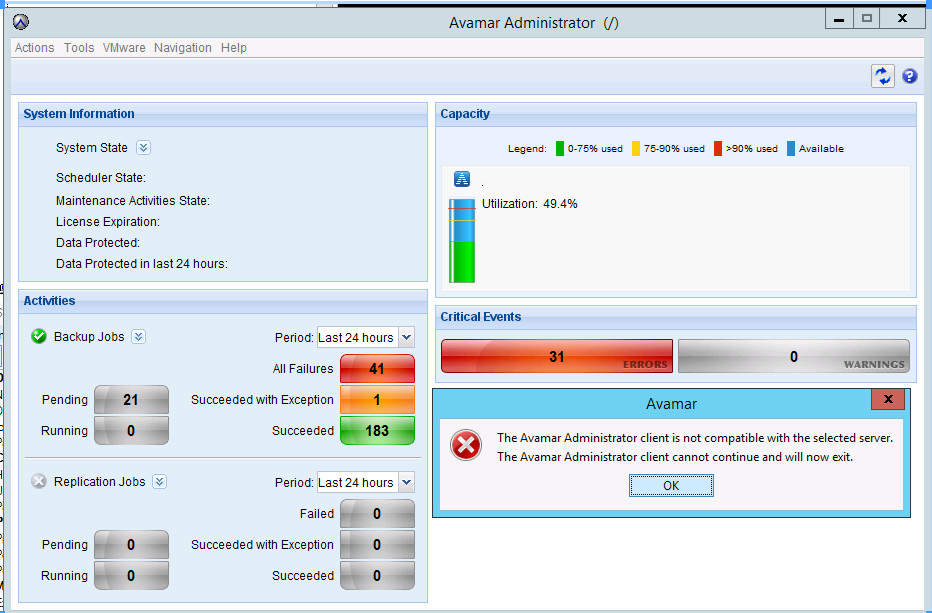Click OK in the Avamar dialog
The width and height of the screenshot is (932, 613).
click(x=671, y=486)
